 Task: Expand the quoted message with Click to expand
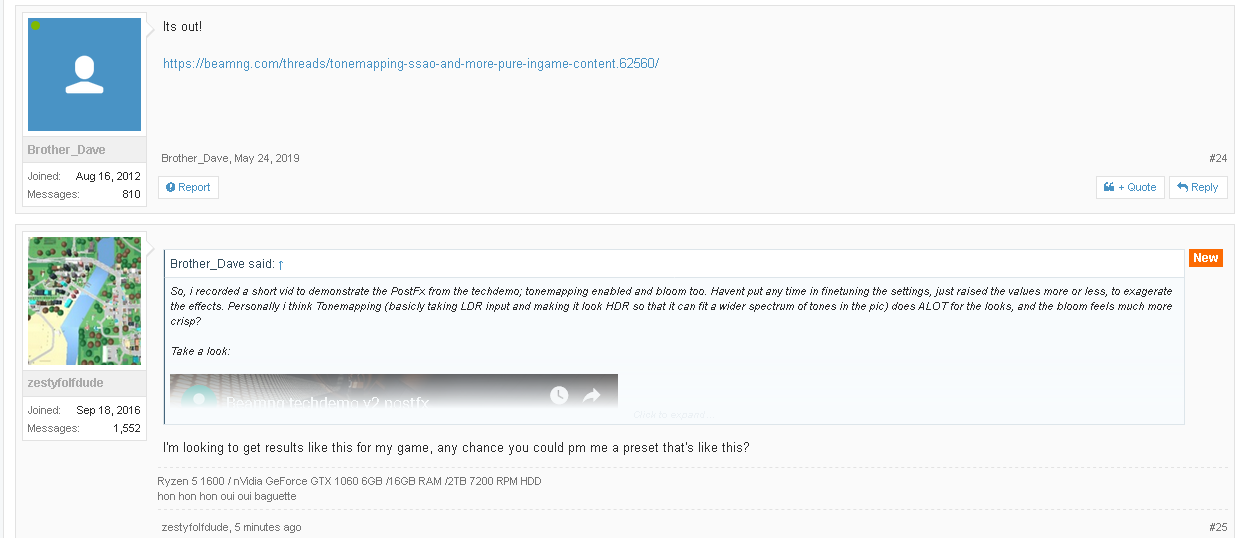pos(669,414)
